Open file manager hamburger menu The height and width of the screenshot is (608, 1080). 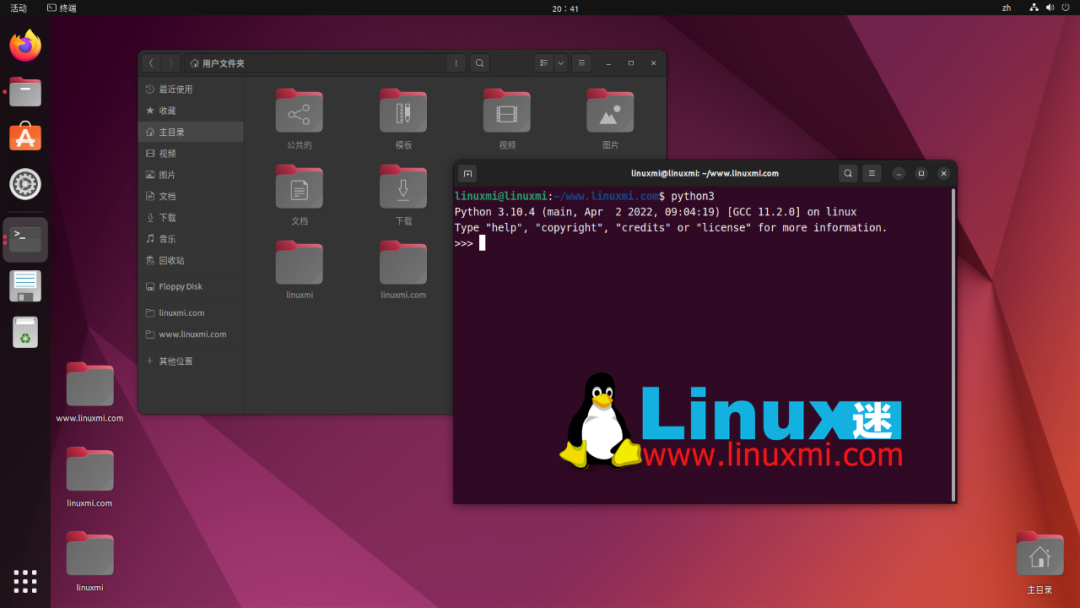tap(581, 63)
